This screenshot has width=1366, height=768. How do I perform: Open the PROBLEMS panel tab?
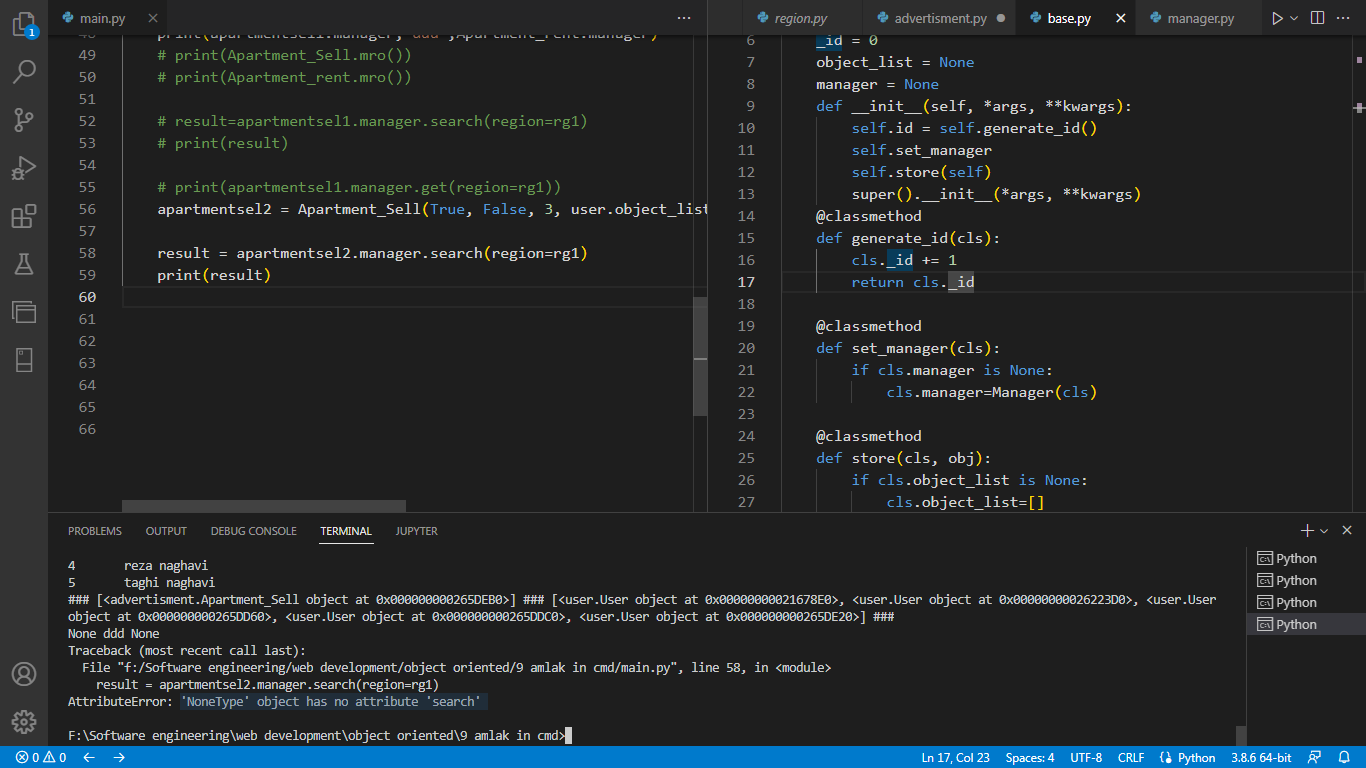(x=95, y=531)
